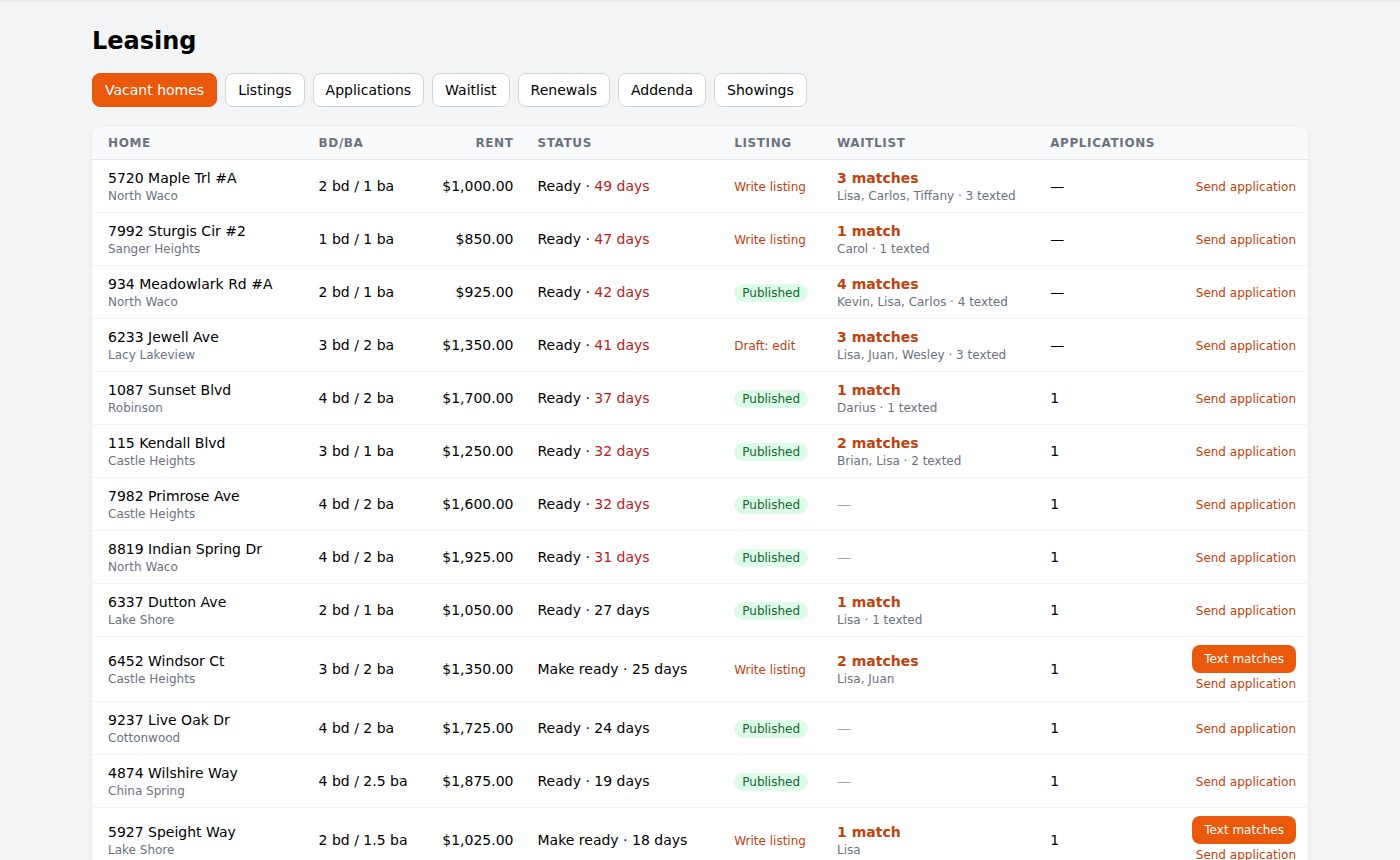The height and width of the screenshot is (860, 1400).
Task: Click Write listing for 6452 Windsor Ct
Action: [769, 670]
